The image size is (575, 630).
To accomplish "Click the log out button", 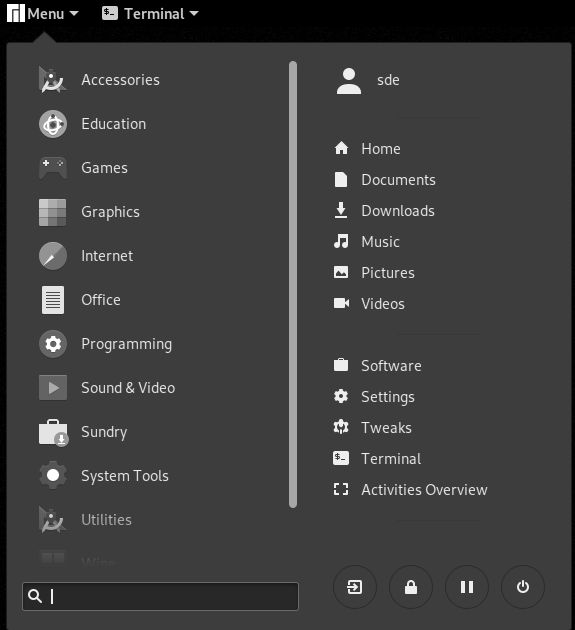I will [x=354, y=587].
